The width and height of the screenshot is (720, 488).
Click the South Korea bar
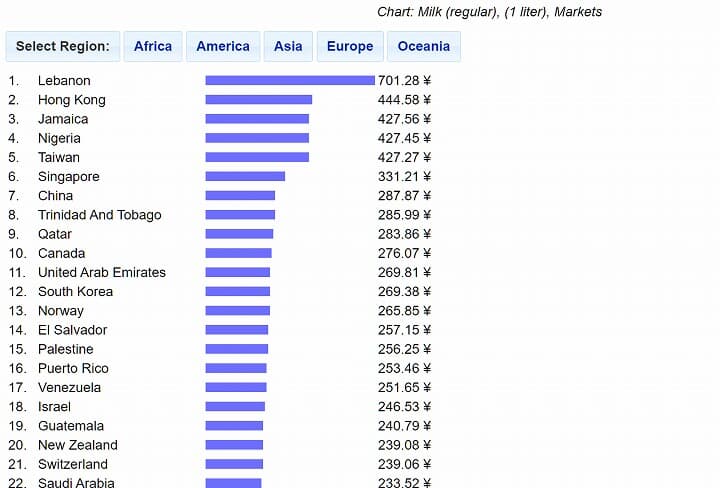(237, 292)
